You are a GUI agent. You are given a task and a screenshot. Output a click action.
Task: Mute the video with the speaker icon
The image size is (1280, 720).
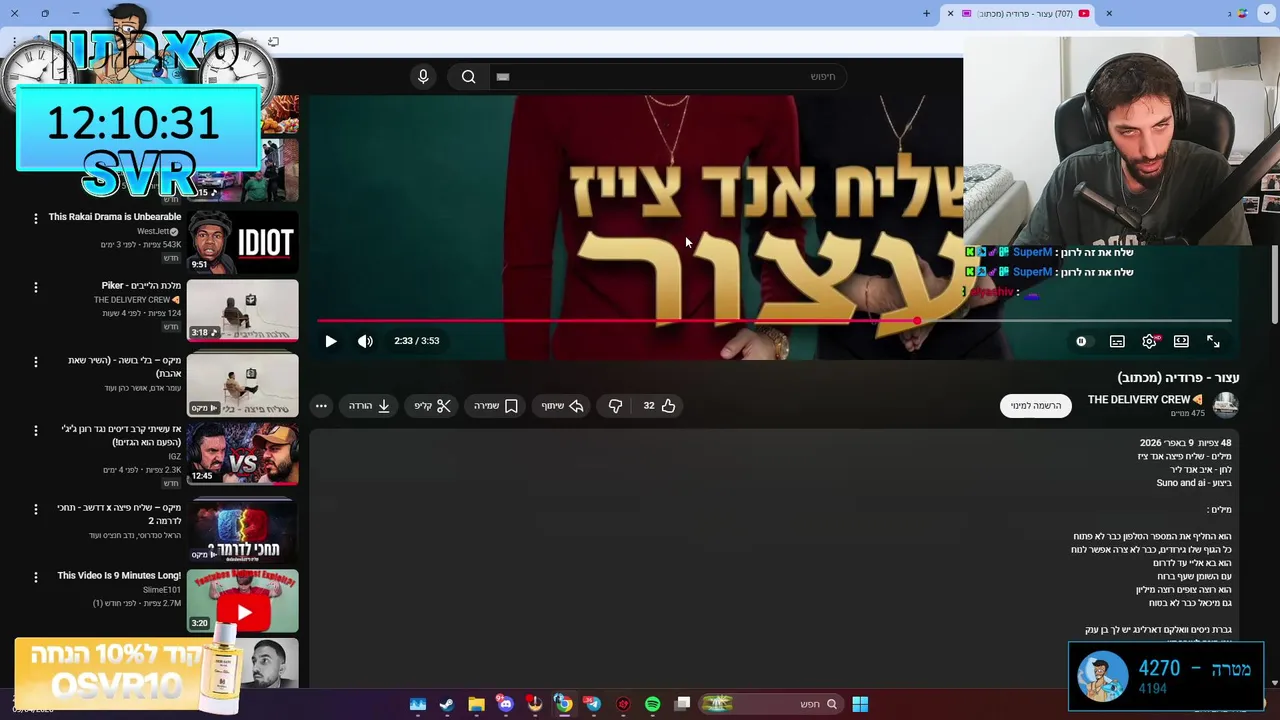click(x=366, y=341)
